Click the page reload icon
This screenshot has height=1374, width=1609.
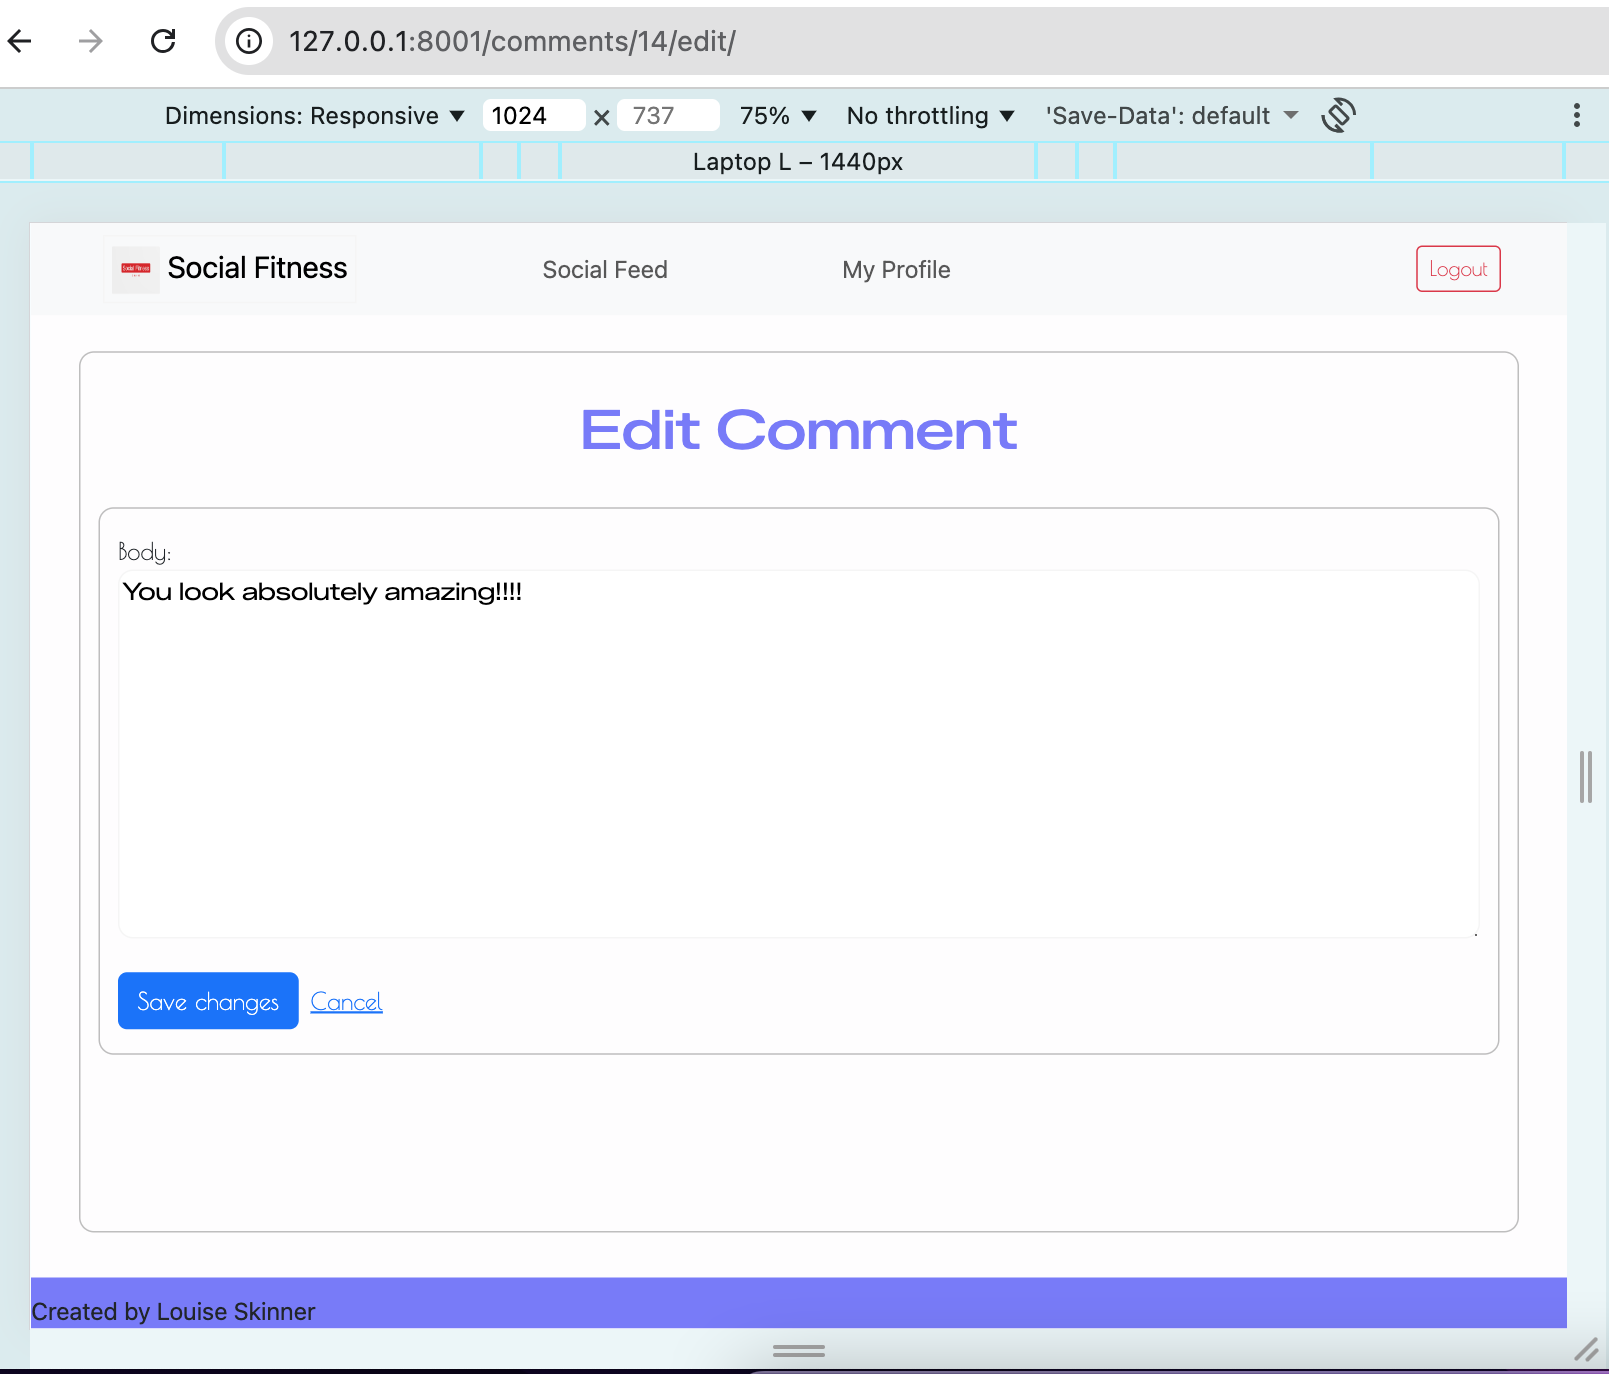click(x=163, y=41)
